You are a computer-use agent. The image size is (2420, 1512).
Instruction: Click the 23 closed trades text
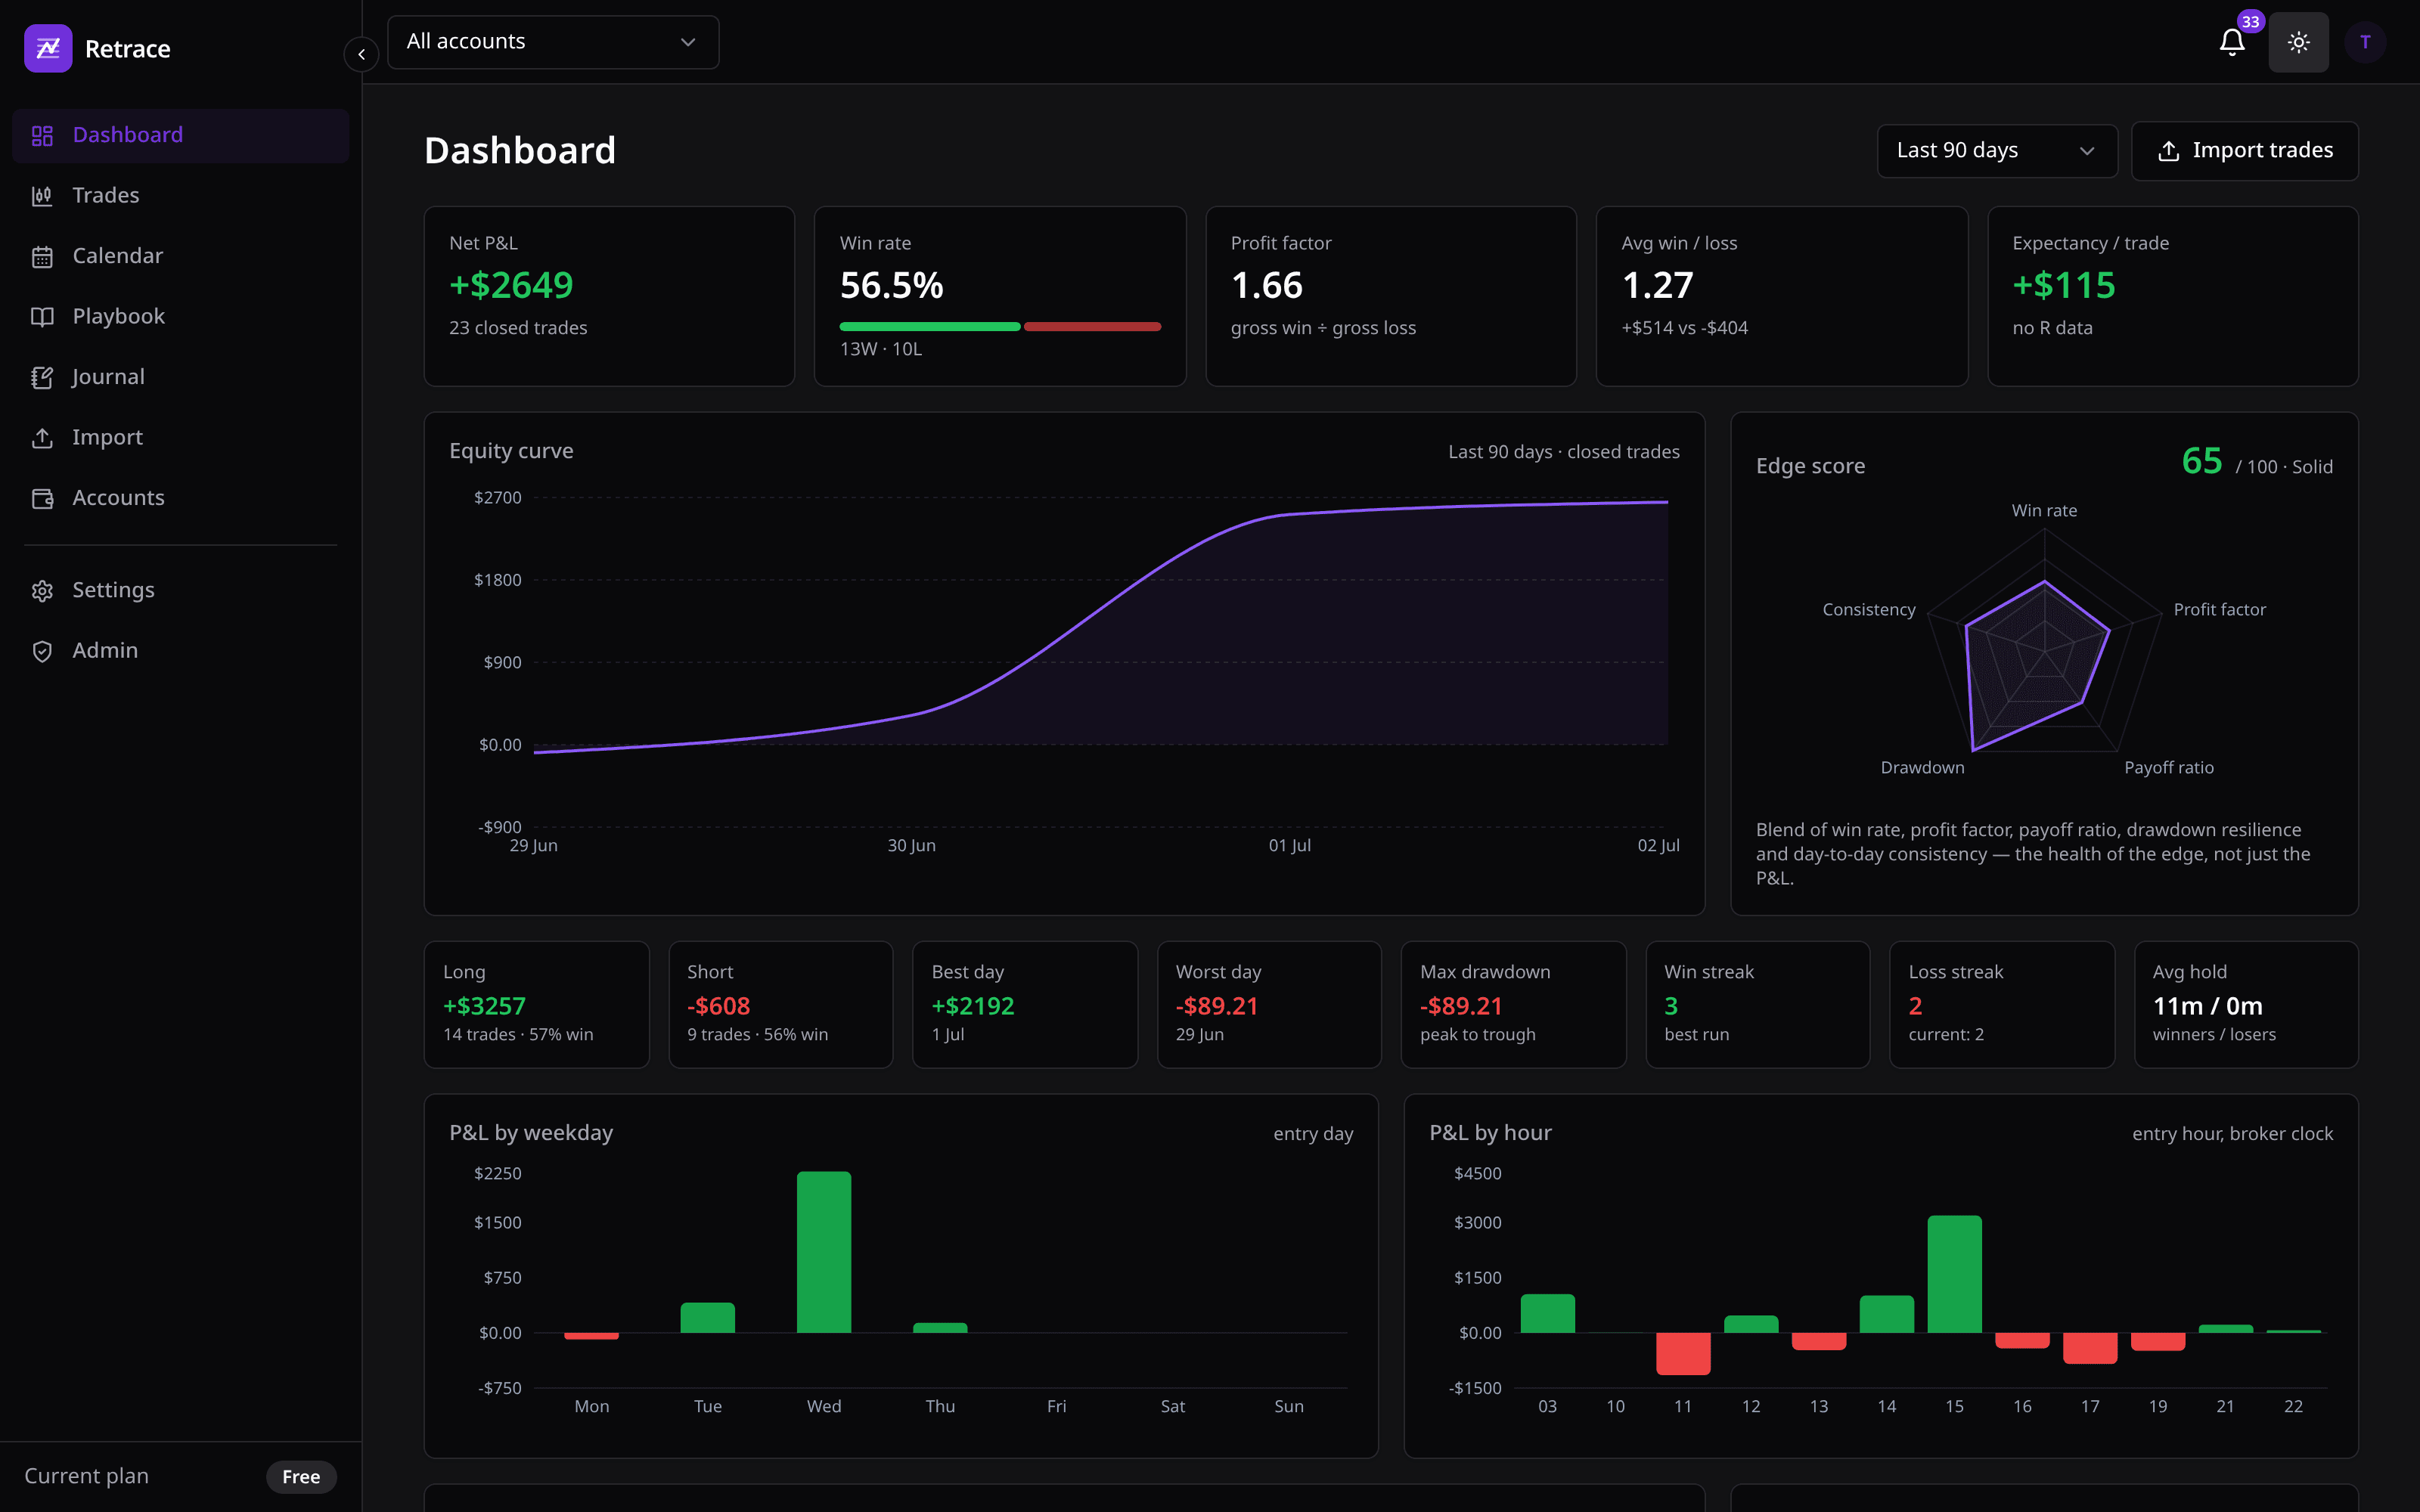[518, 328]
